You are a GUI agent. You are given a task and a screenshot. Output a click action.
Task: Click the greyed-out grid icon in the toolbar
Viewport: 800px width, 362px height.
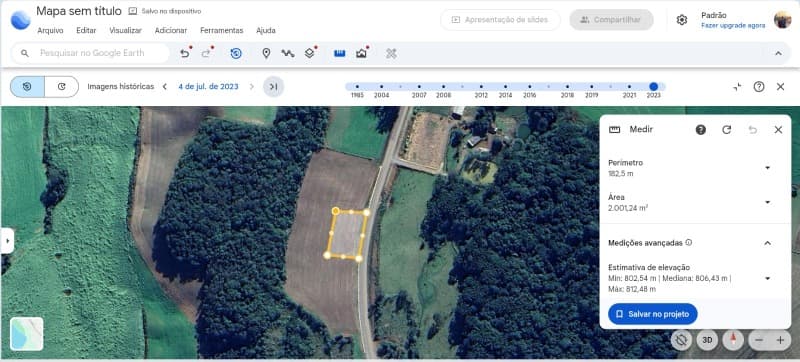click(391, 53)
